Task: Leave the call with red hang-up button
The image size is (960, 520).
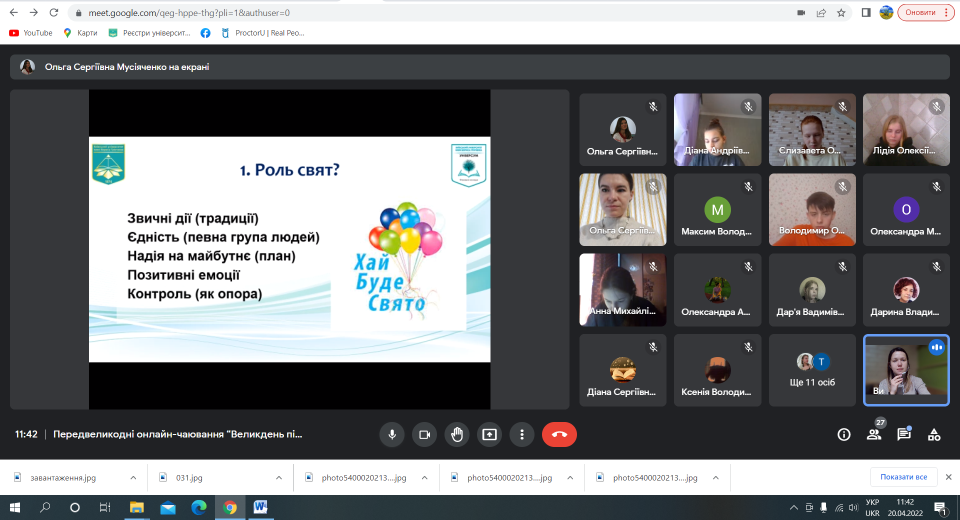Action: pyautogui.click(x=559, y=434)
